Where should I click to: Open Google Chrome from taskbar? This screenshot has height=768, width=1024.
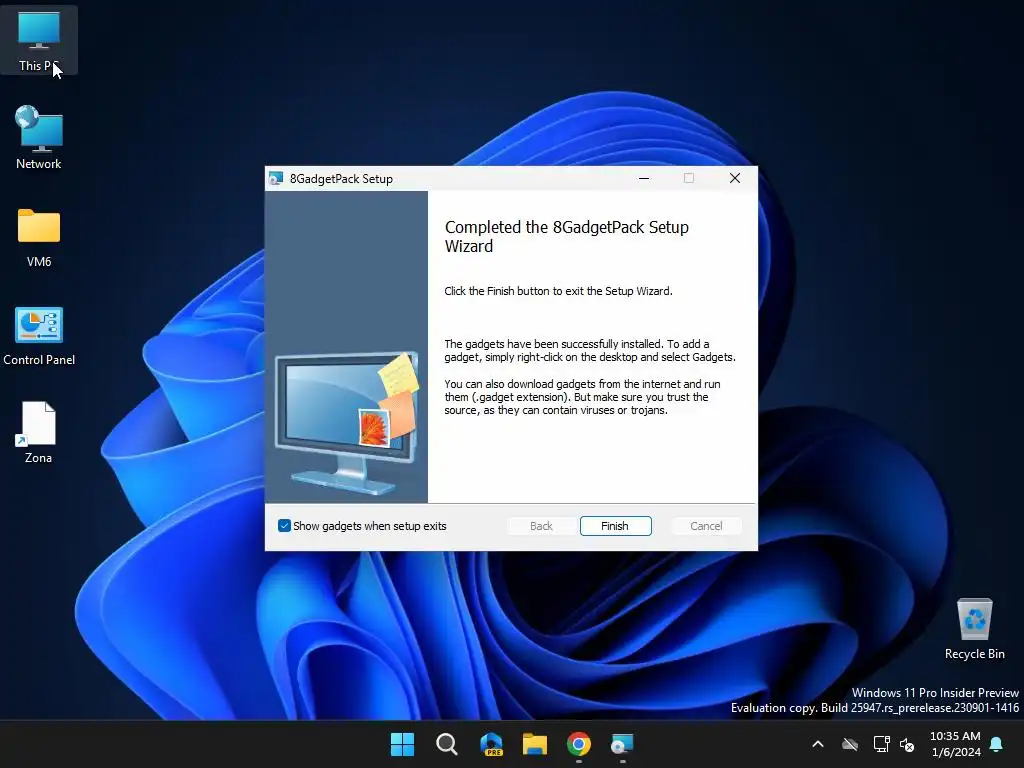[x=579, y=744]
